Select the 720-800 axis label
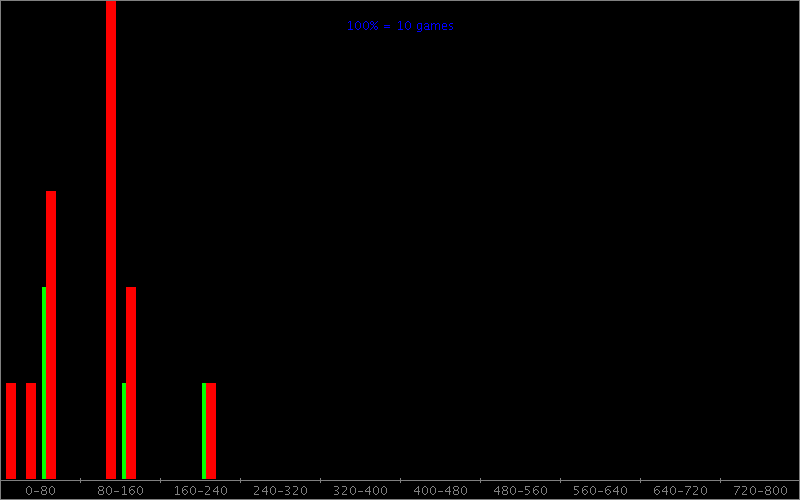Screen dimensions: 800x500 [760, 491]
